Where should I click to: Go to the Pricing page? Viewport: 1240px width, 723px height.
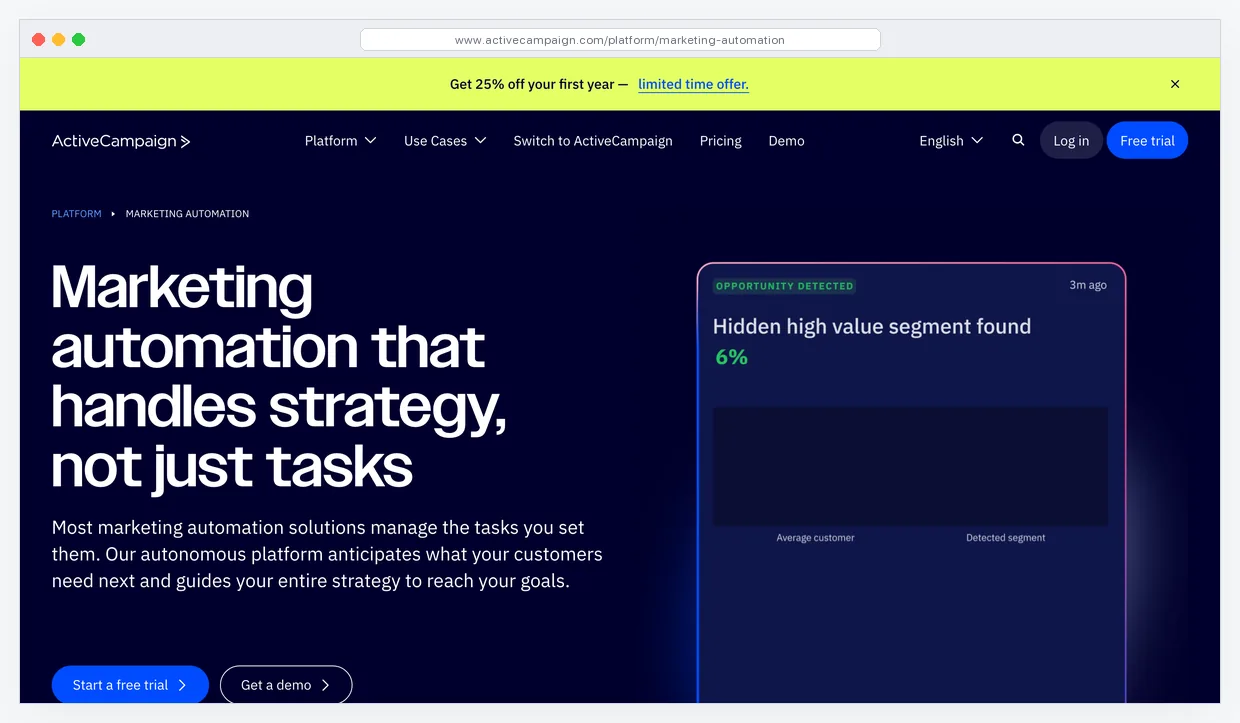click(x=721, y=141)
